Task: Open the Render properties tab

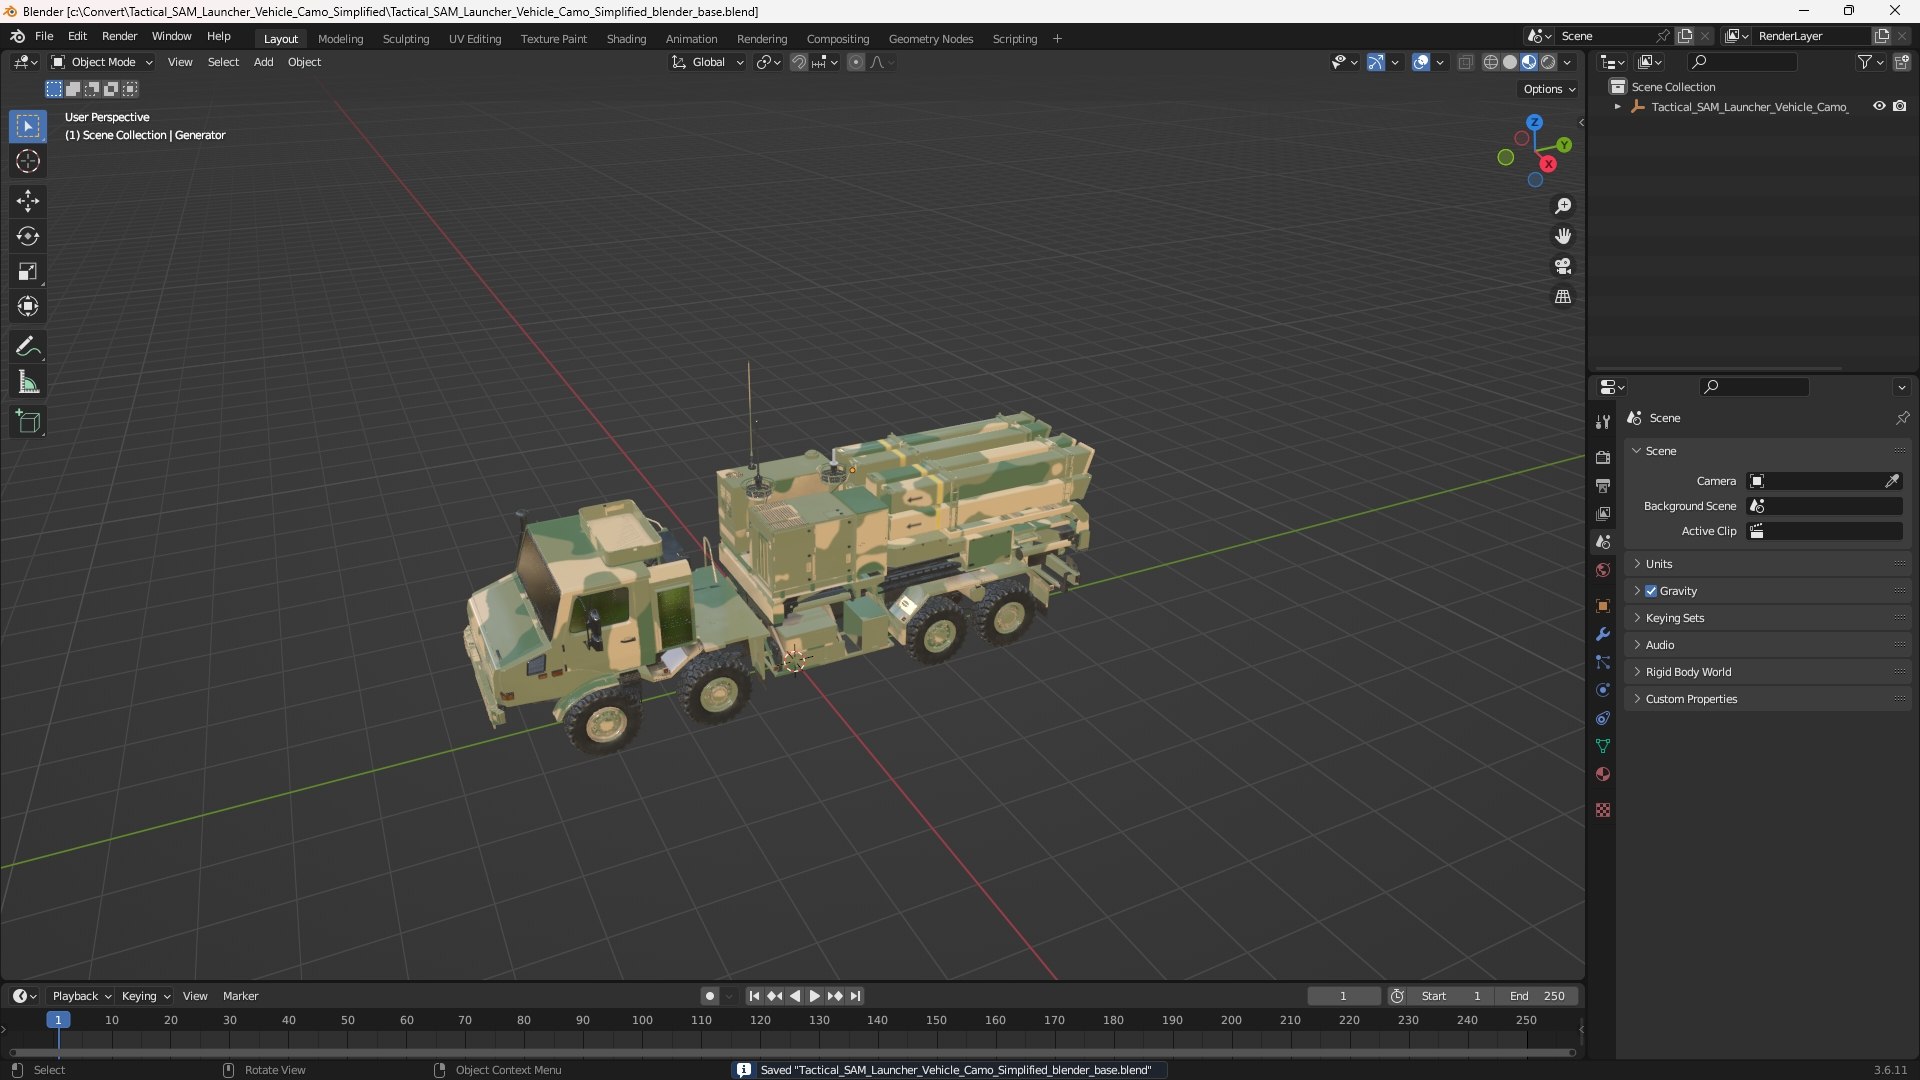Action: click(1603, 457)
